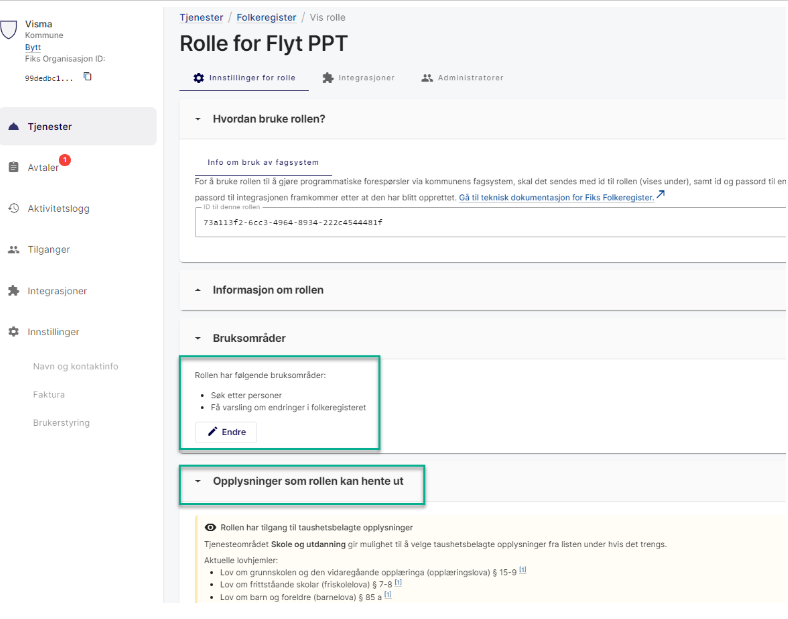Collapse the Bruksområder section

198,339
